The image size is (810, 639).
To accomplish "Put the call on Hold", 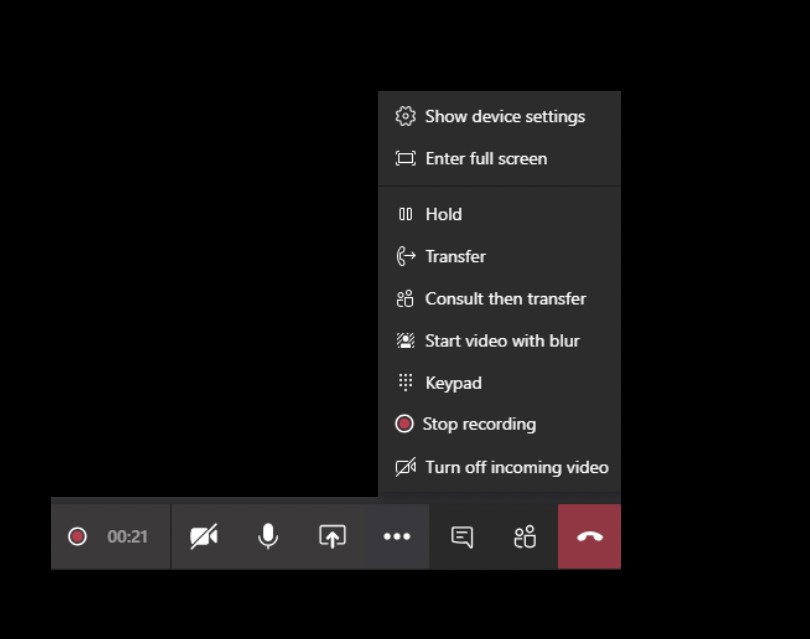I will click(443, 214).
